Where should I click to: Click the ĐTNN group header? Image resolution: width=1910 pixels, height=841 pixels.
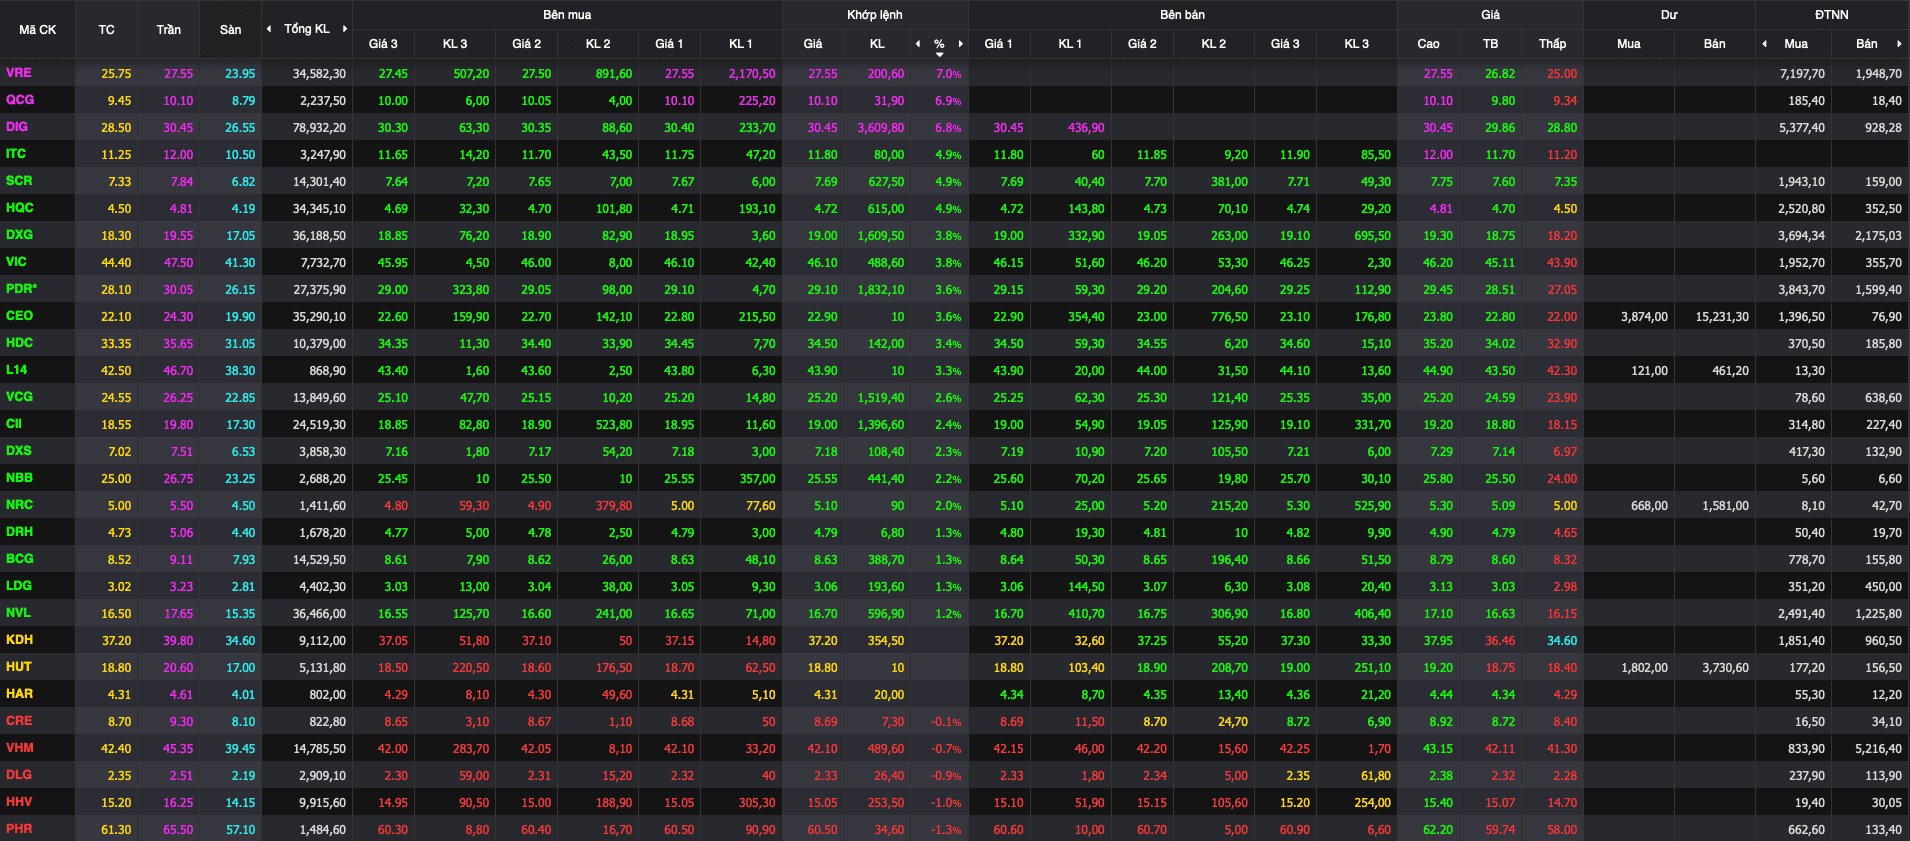1831,15
